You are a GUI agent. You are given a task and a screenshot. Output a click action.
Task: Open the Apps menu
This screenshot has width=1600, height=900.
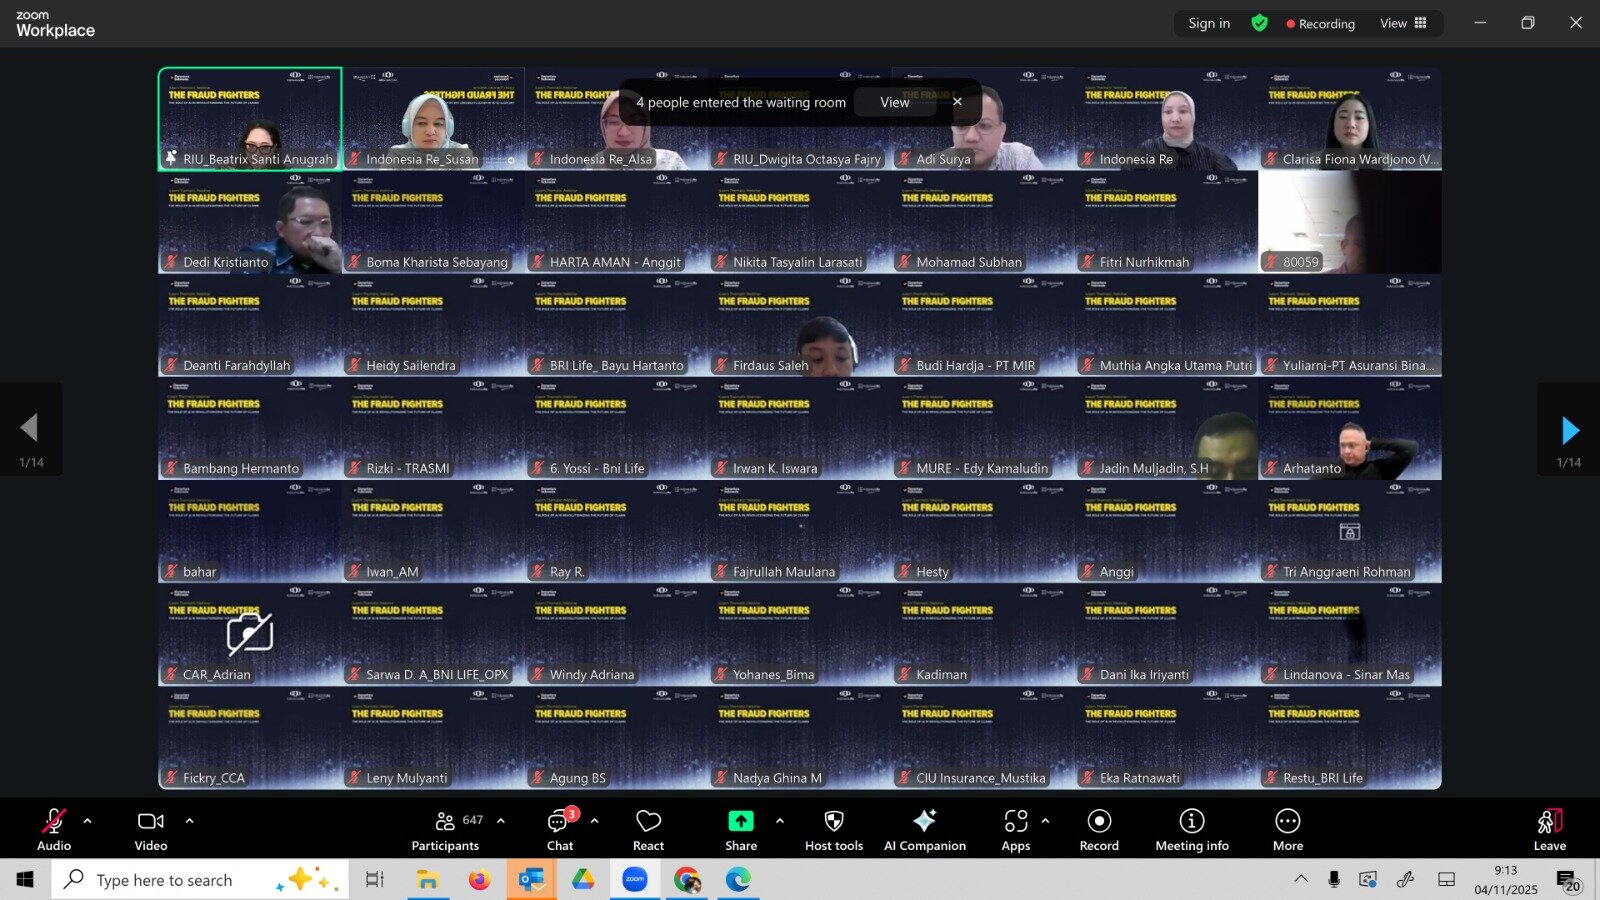1015,830
